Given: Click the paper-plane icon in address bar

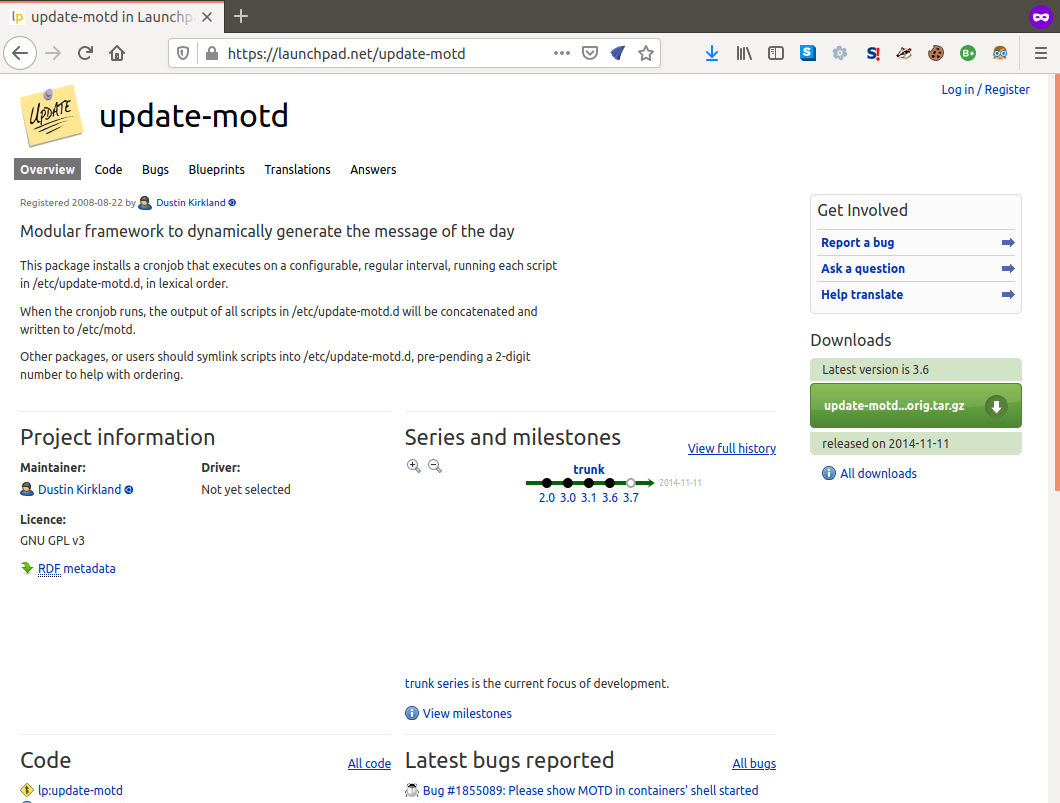Looking at the screenshot, I should pyautogui.click(x=617, y=53).
